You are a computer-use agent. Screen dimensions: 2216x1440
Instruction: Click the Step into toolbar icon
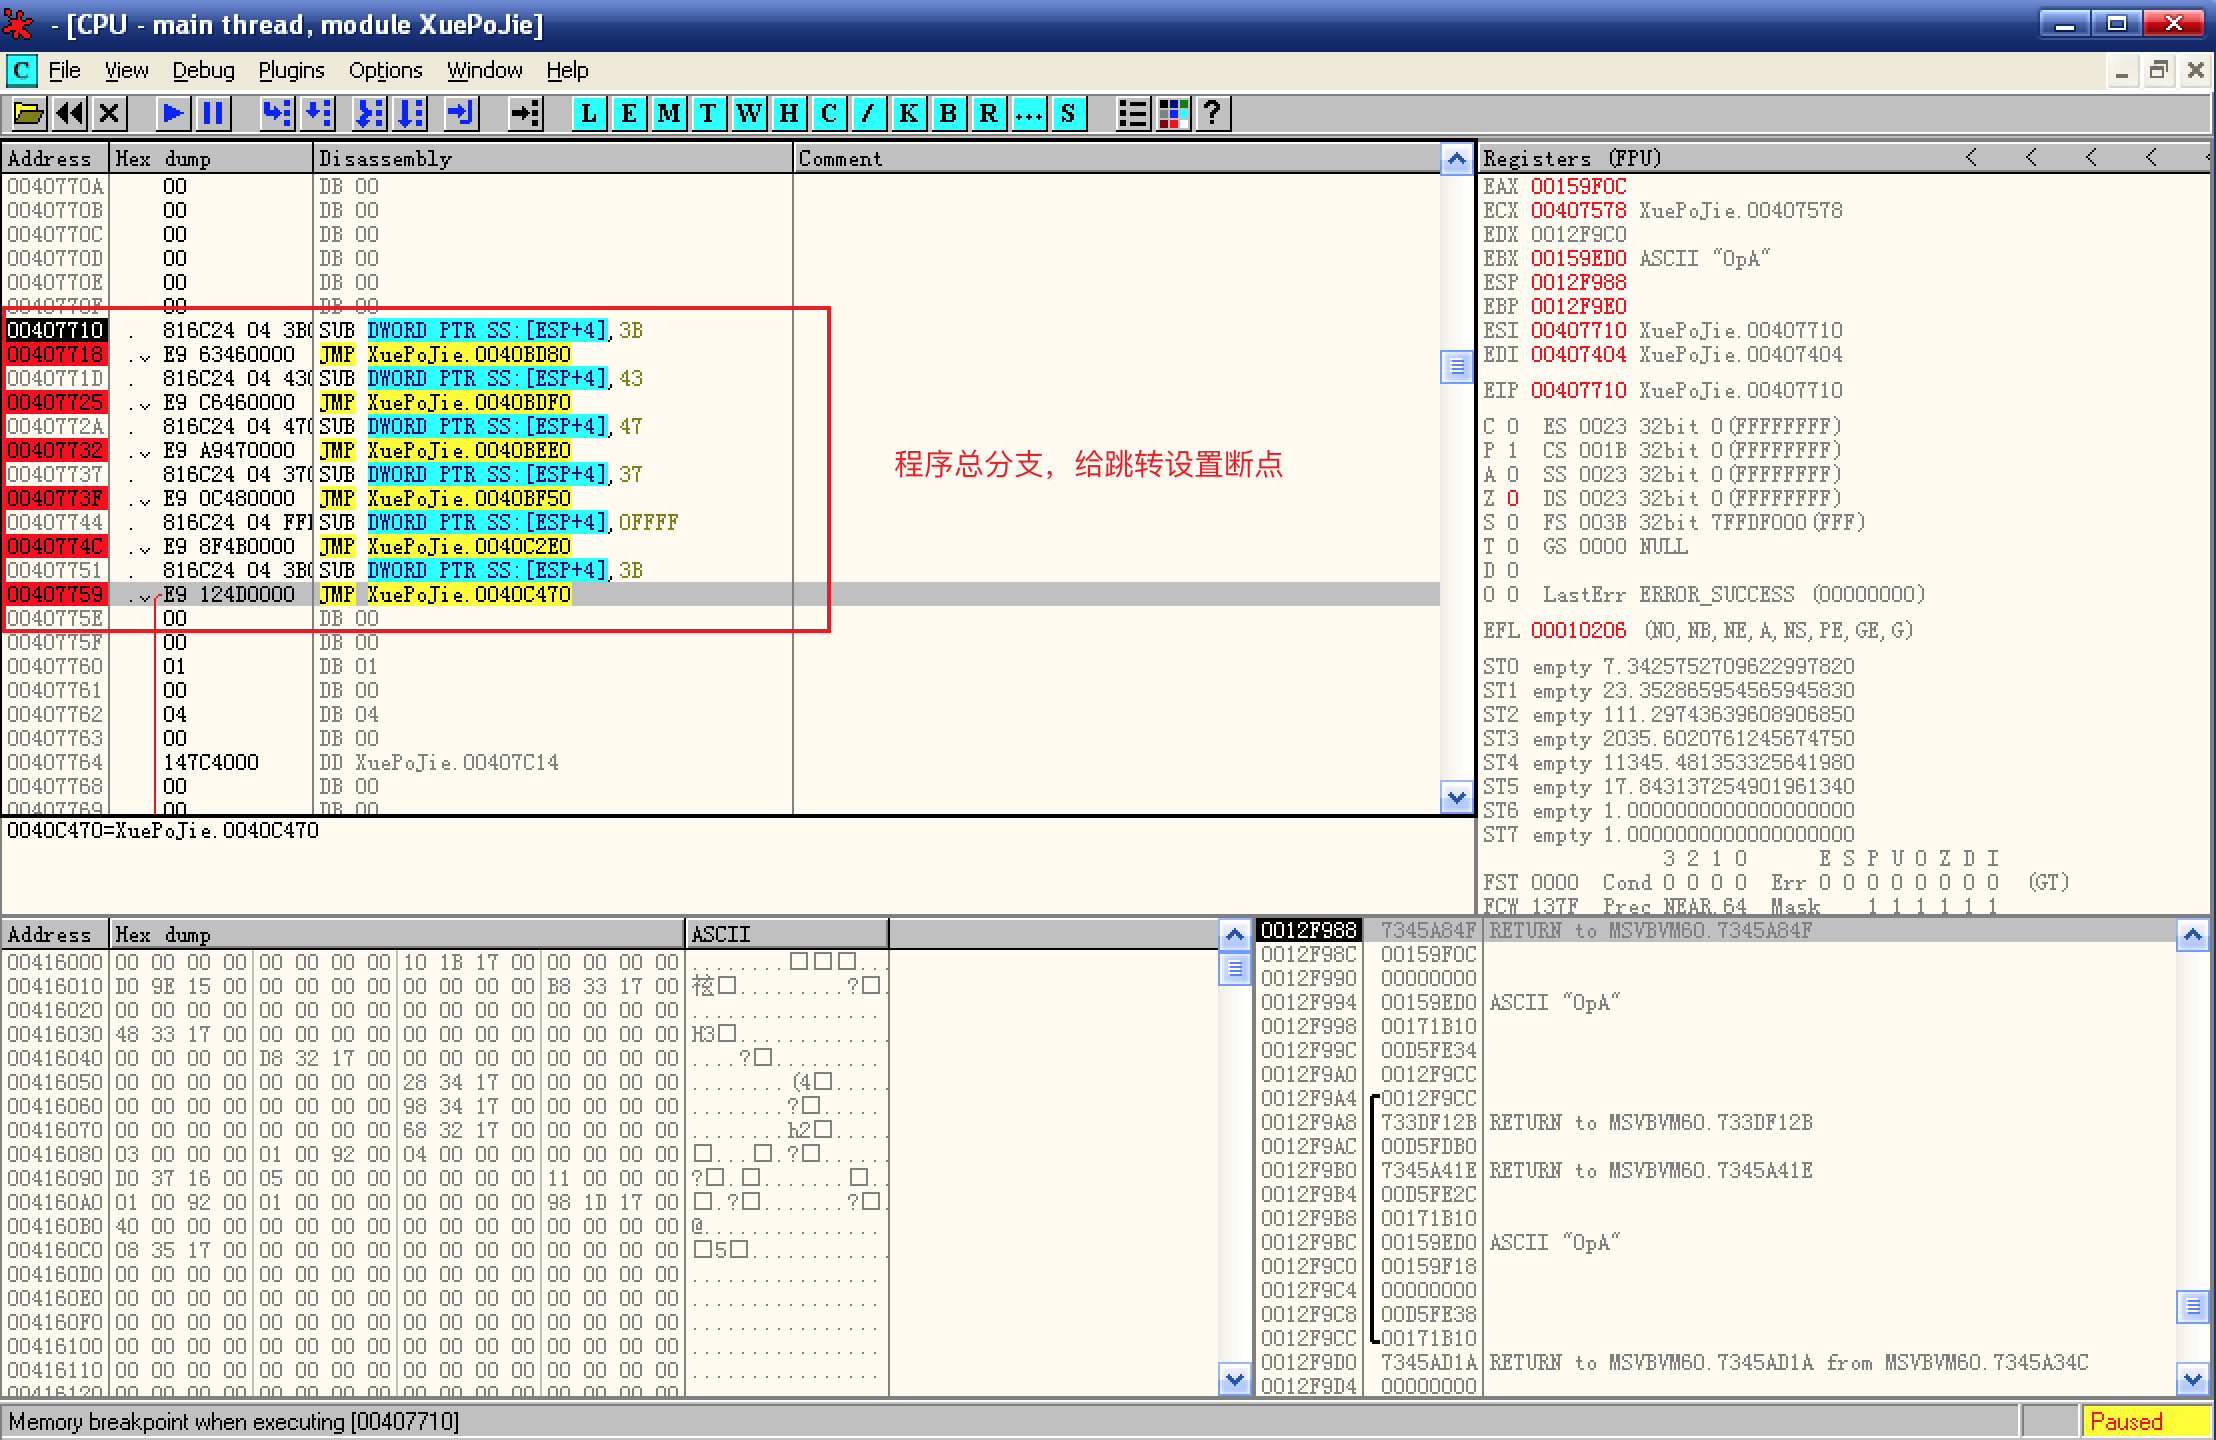coord(277,113)
